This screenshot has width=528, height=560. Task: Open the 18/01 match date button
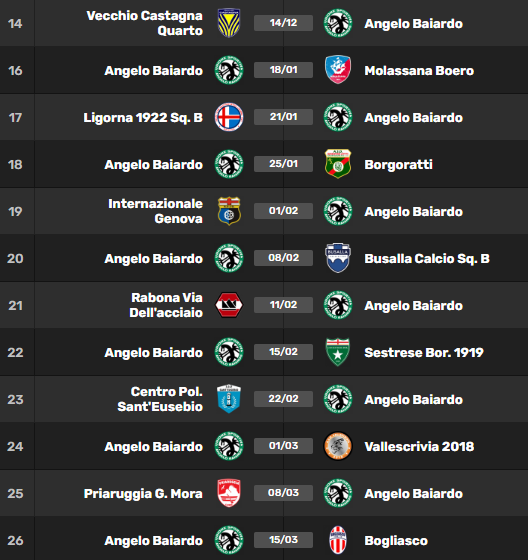pos(283,70)
